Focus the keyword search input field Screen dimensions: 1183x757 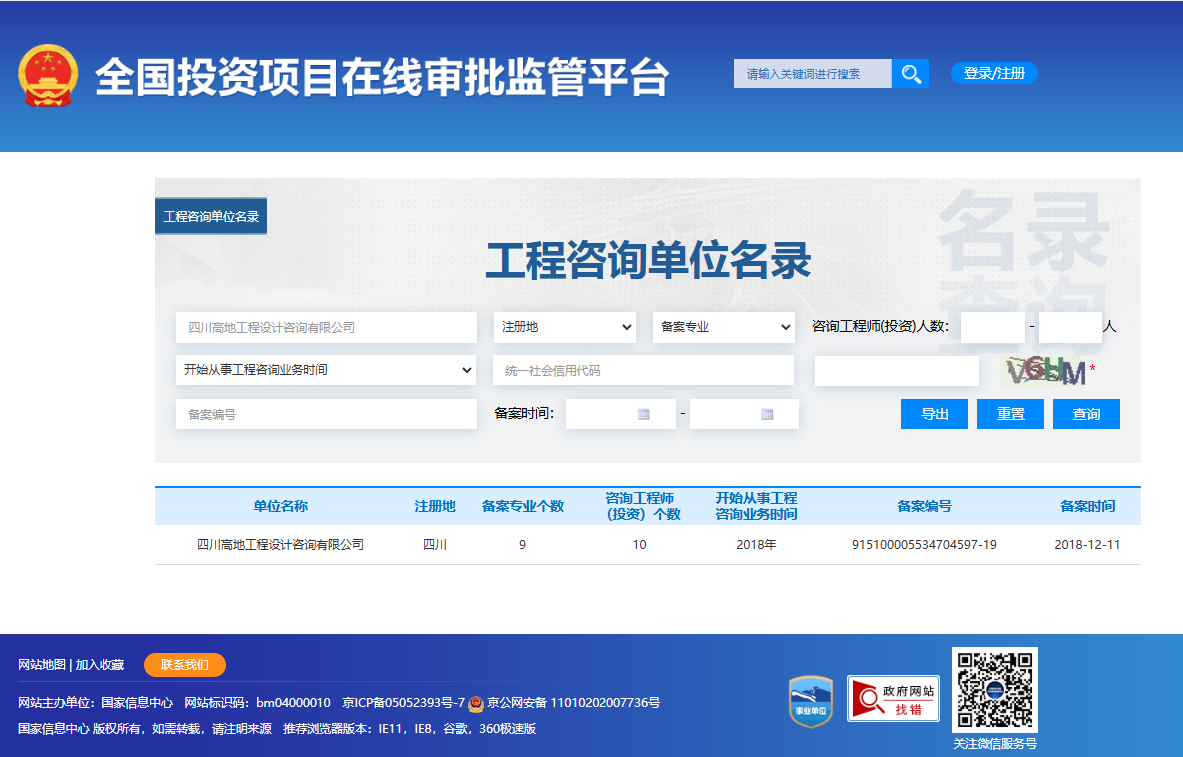coord(813,73)
